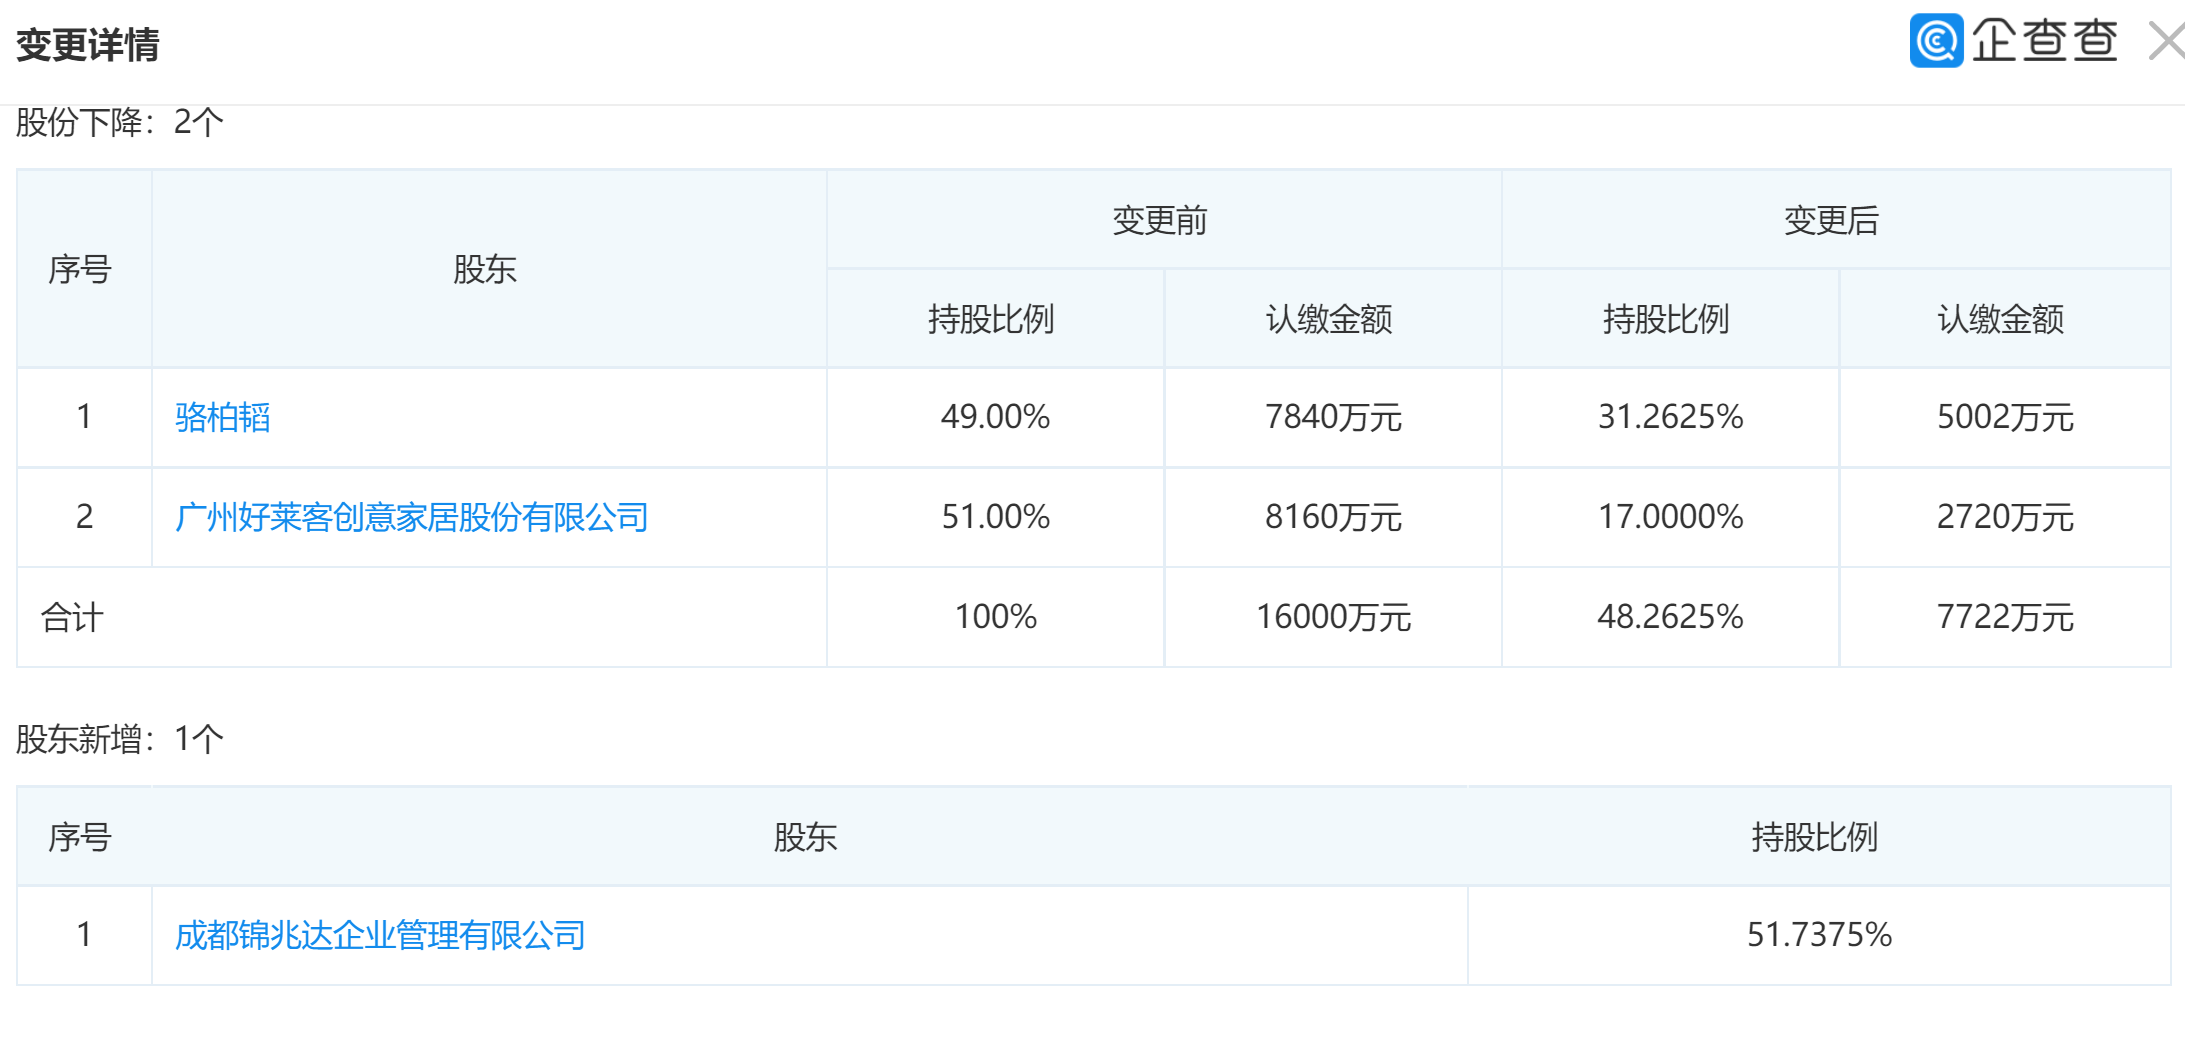Click the 企查查 logo icon
The width and height of the screenshot is (2185, 1038).
(x=1936, y=41)
